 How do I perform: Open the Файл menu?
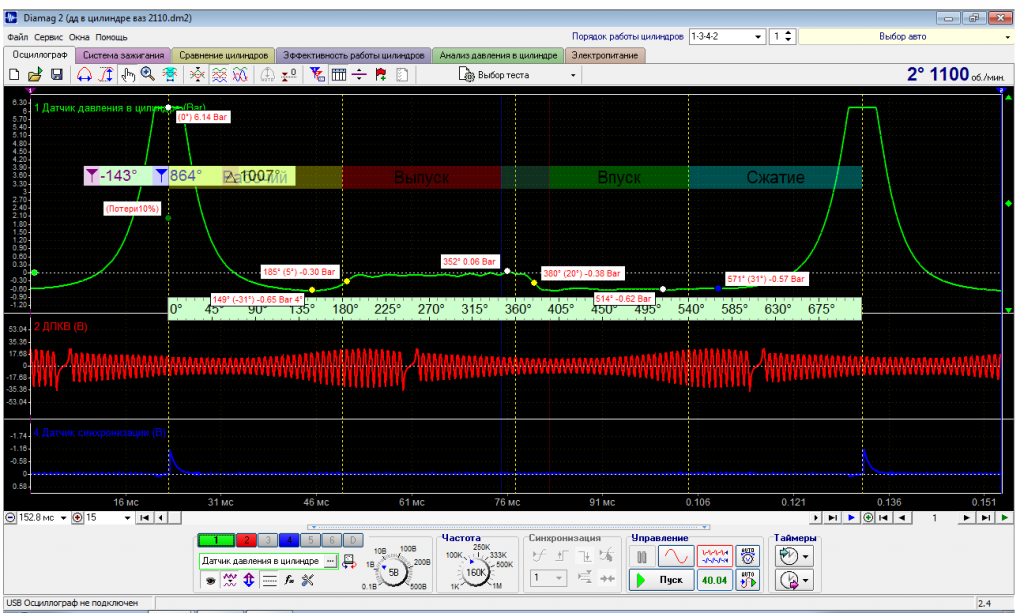coord(18,37)
